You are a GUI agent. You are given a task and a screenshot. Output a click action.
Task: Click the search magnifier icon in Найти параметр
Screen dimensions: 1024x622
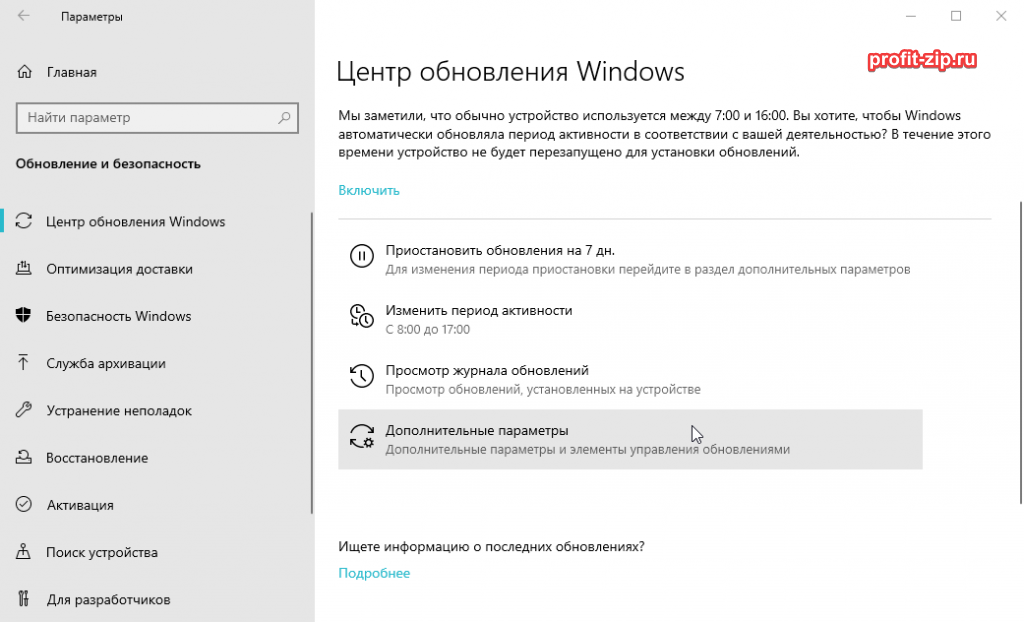coord(285,118)
